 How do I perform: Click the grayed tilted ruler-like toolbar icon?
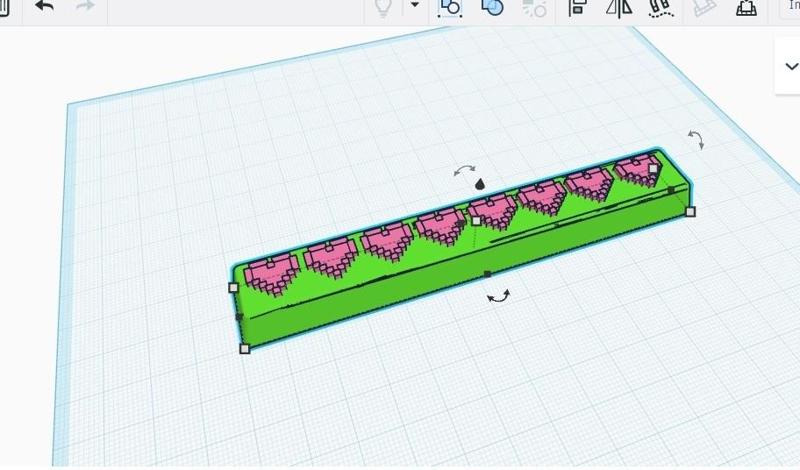click(x=704, y=8)
